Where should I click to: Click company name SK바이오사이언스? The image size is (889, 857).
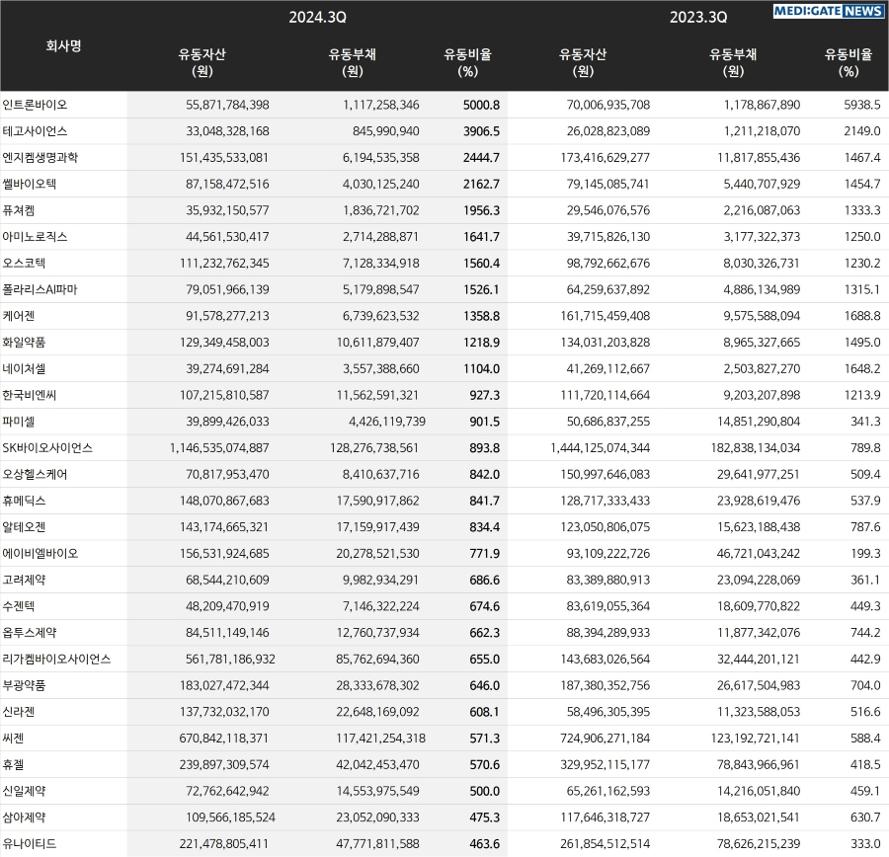click(x=48, y=448)
